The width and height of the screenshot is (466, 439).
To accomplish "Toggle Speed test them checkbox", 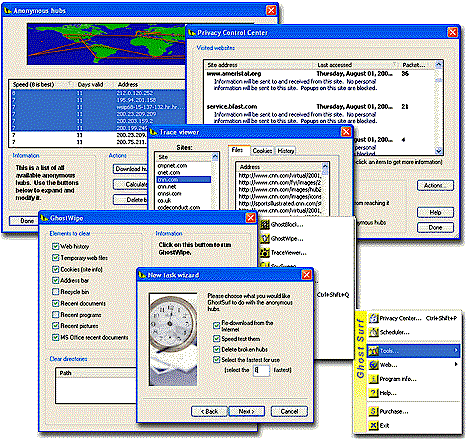I will 217,339.
